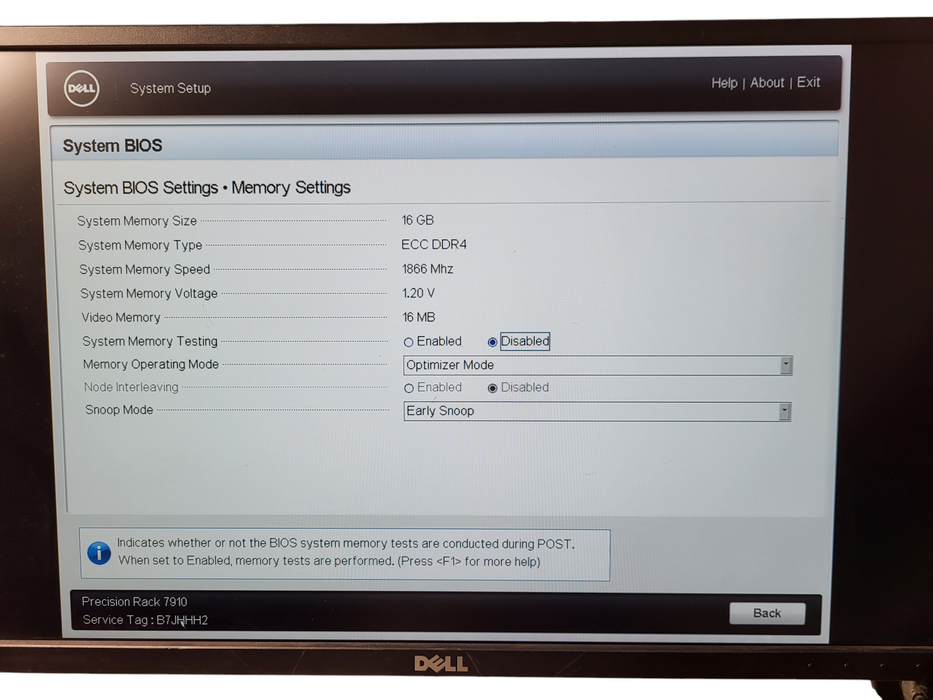Image resolution: width=933 pixels, height=700 pixels.
Task: Click the System Memory Testing label
Action: click(150, 341)
